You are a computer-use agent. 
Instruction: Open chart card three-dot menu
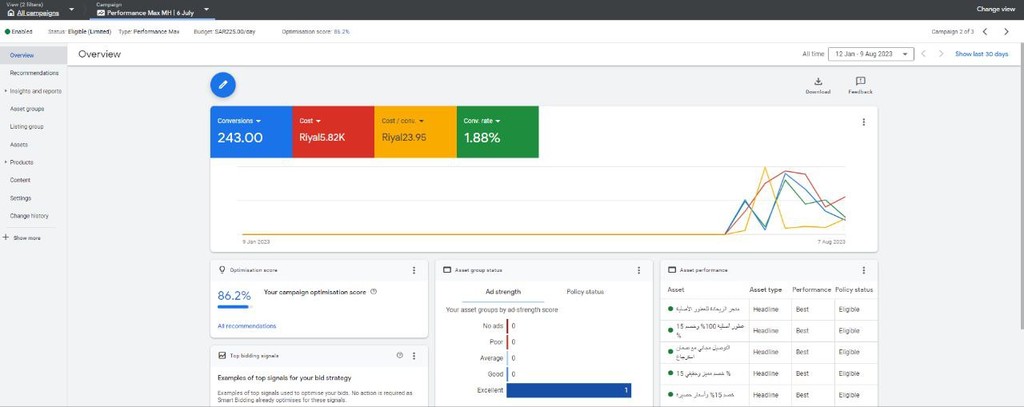pos(863,122)
